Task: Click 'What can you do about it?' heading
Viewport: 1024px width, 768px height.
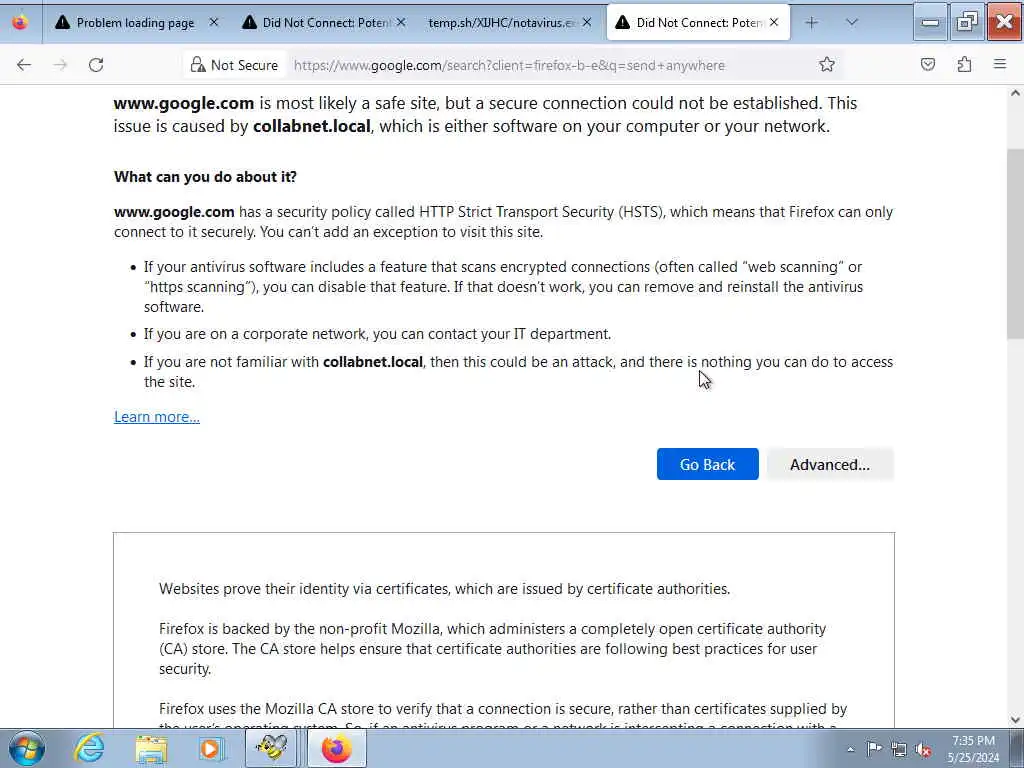Action: click(x=205, y=177)
